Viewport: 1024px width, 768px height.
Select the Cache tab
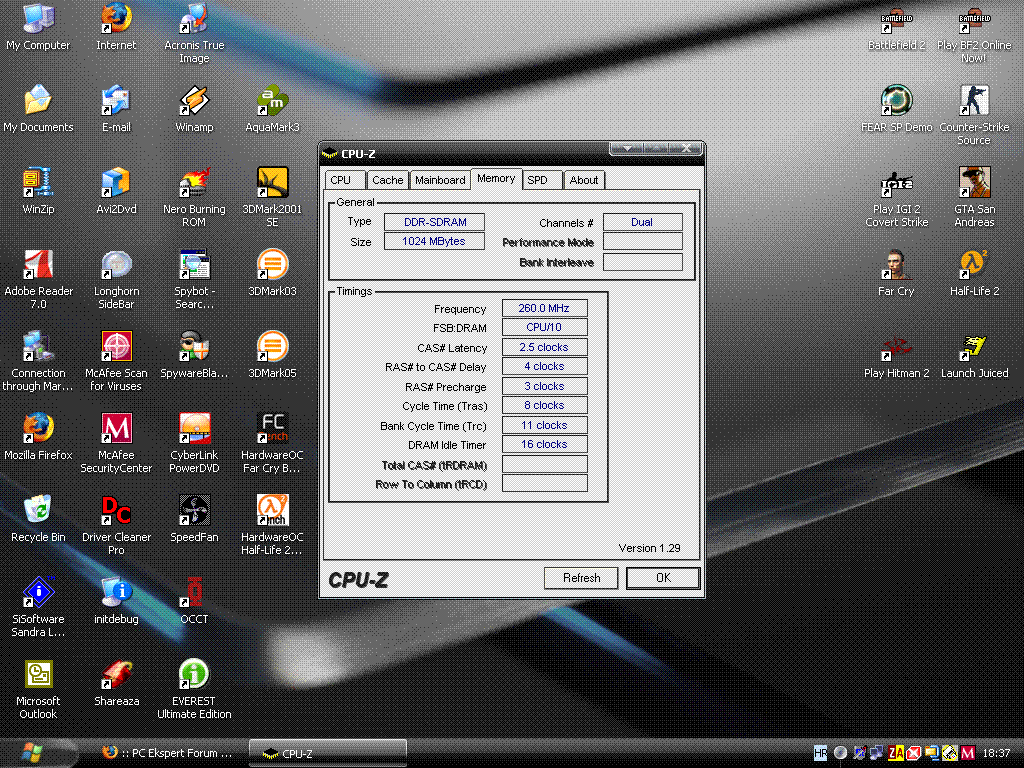[x=387, y=180]
